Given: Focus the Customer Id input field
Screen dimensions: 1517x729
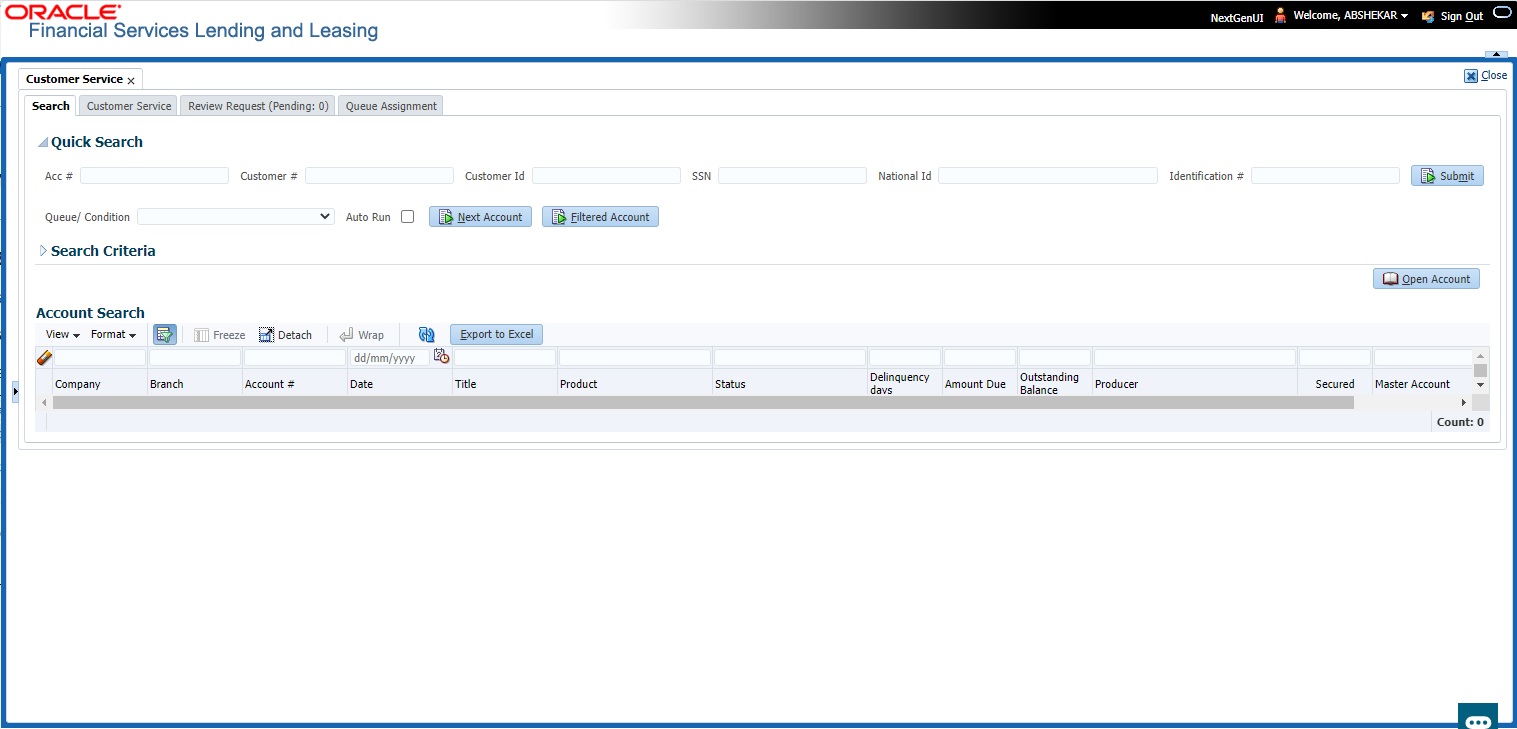Looking at the screenshot, I should click(x=606, y=176).
